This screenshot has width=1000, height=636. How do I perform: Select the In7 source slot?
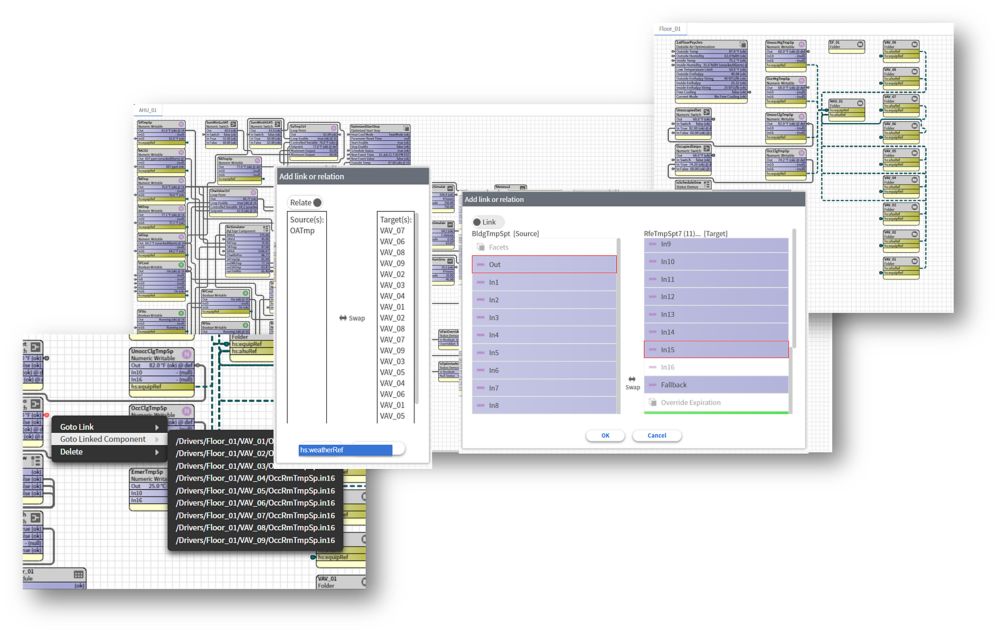coord(545,388)
